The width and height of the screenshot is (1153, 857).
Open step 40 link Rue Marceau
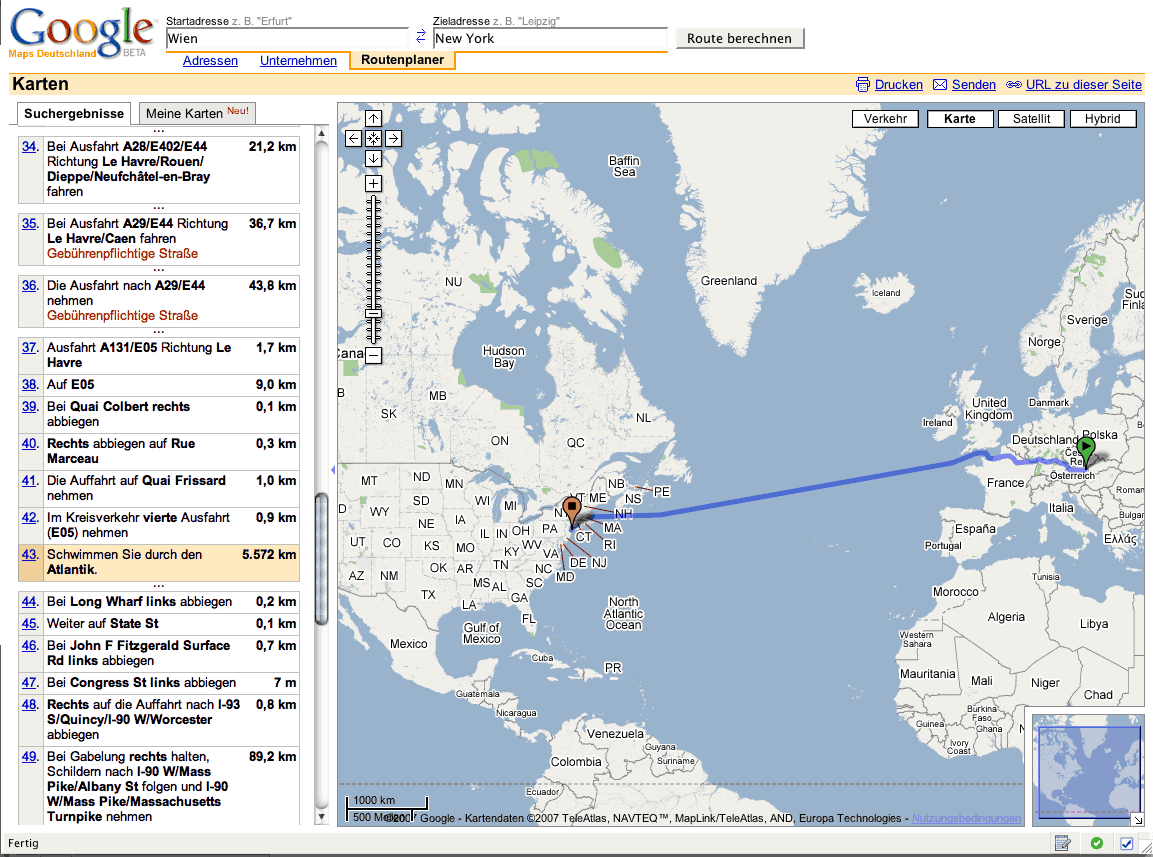[x=29, y=444]
